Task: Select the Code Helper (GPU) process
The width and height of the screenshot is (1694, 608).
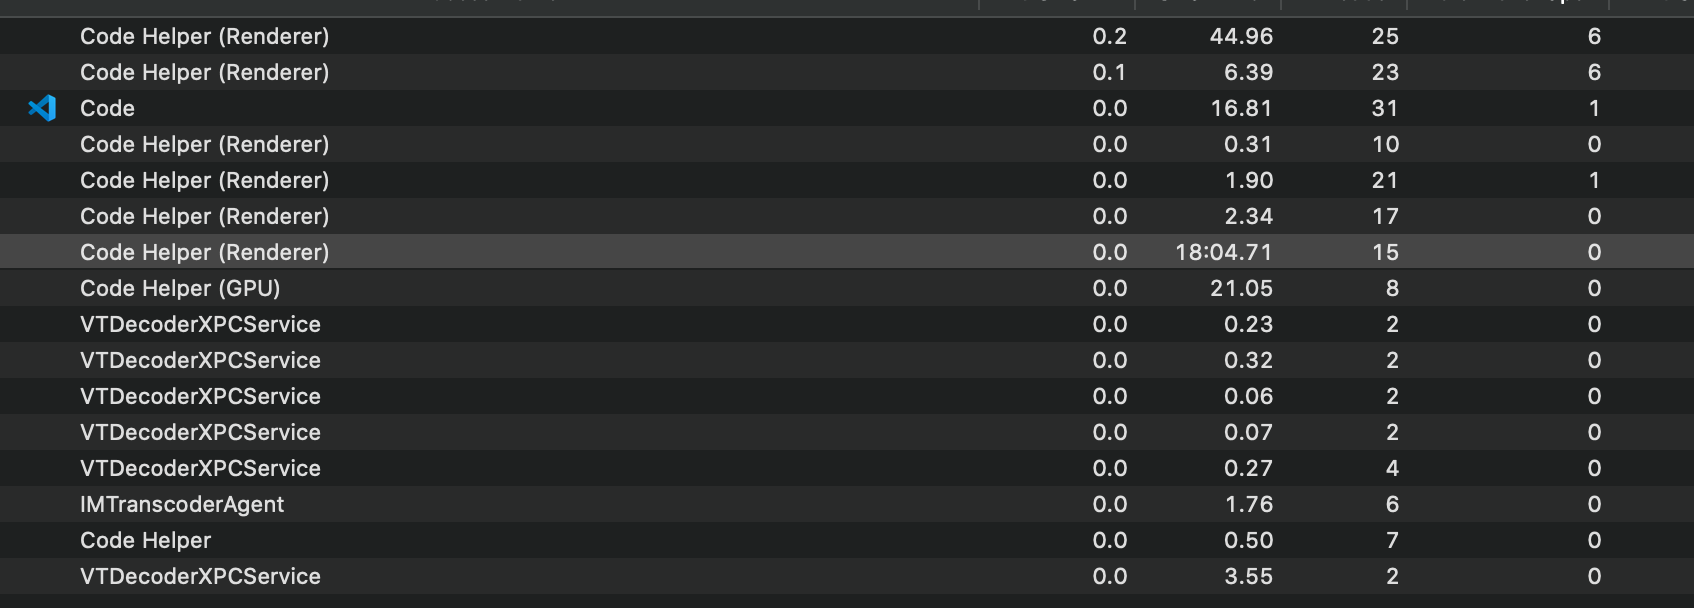Action: (400, 288)
